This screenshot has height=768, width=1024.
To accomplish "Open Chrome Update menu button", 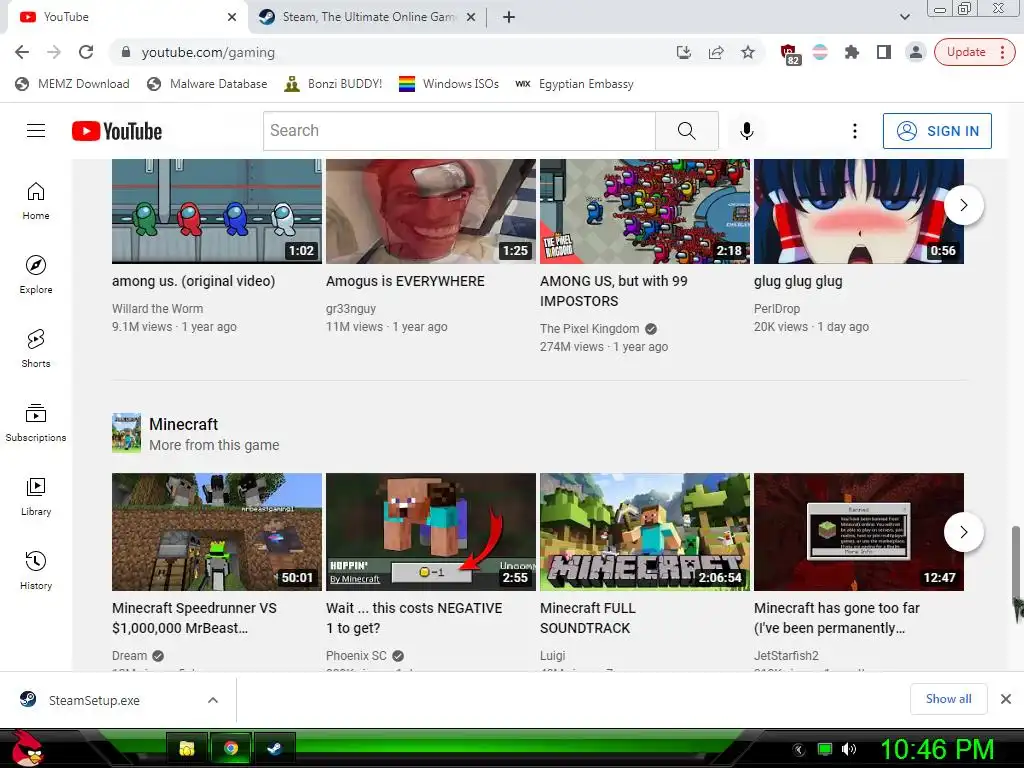I will pyautogui.click(x=974, y=52).
